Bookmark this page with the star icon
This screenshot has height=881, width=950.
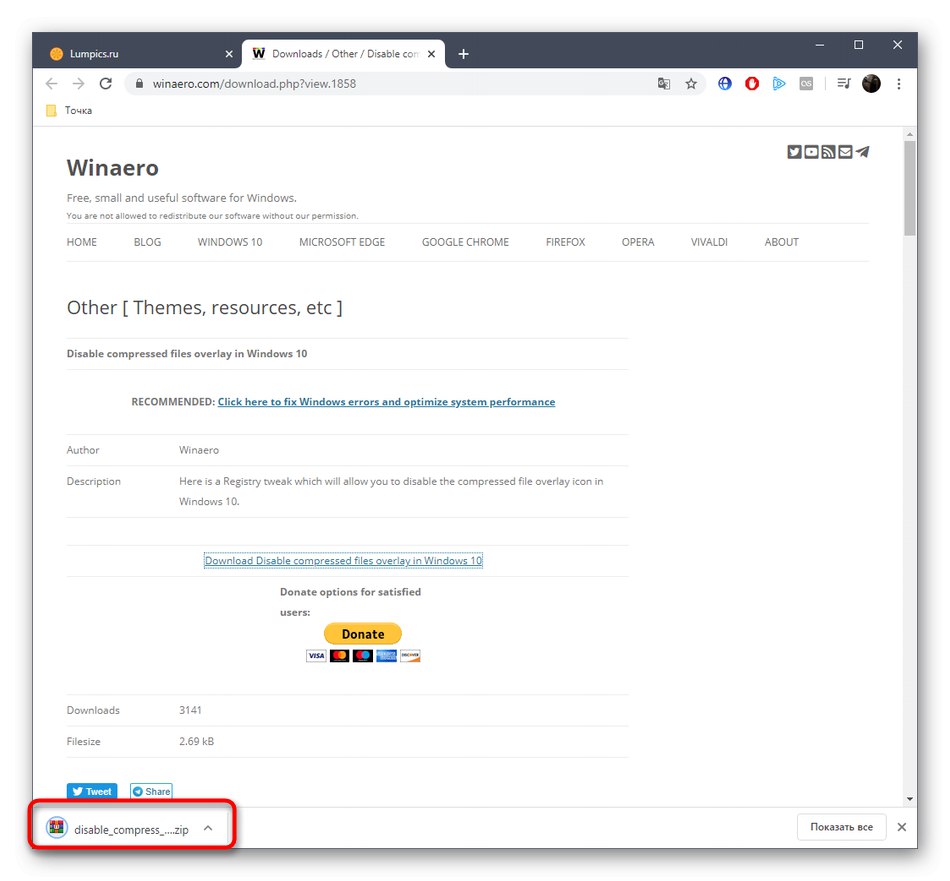coord(691,84)
